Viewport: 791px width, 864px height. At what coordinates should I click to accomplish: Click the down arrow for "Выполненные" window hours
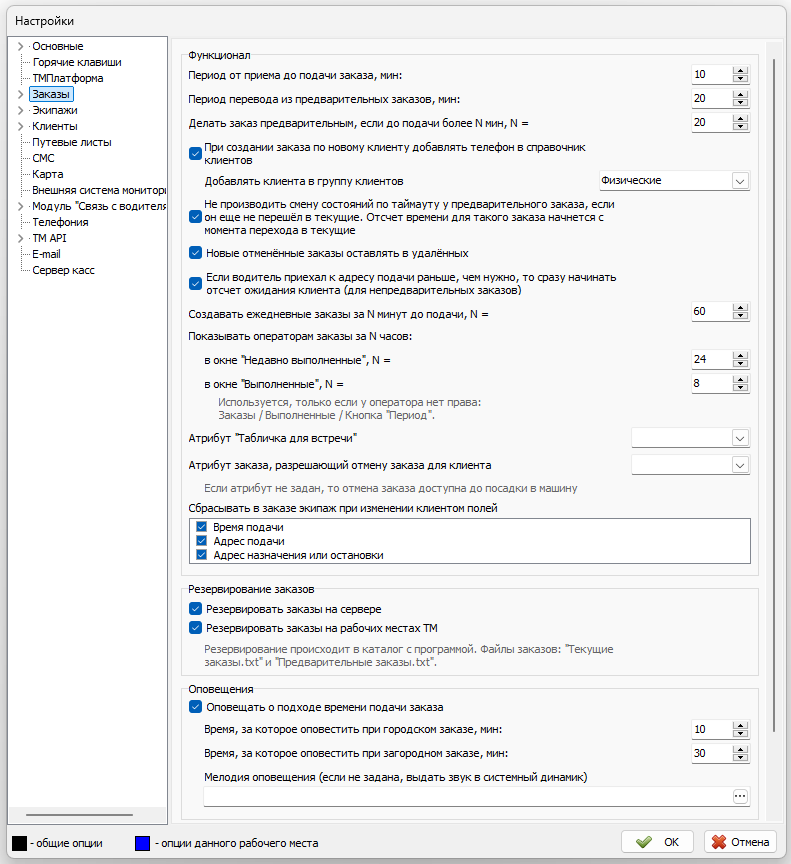click(740, 387)
